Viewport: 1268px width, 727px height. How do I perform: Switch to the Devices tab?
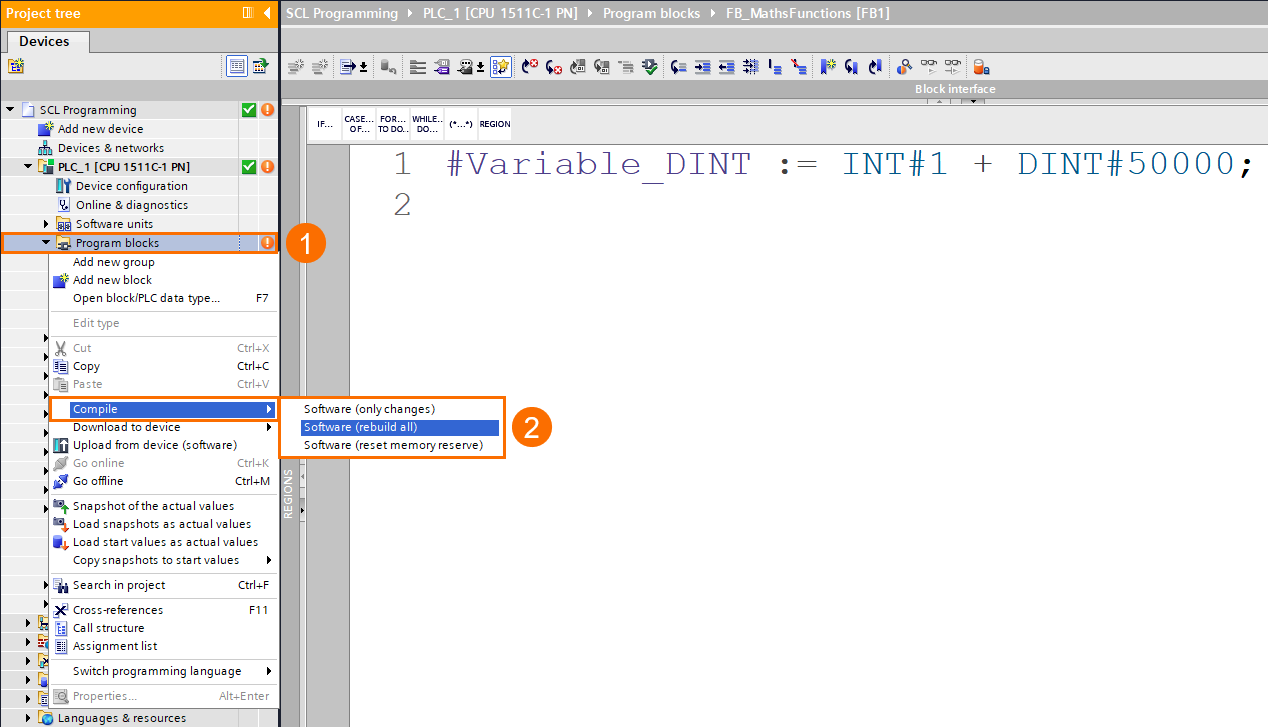46,41
